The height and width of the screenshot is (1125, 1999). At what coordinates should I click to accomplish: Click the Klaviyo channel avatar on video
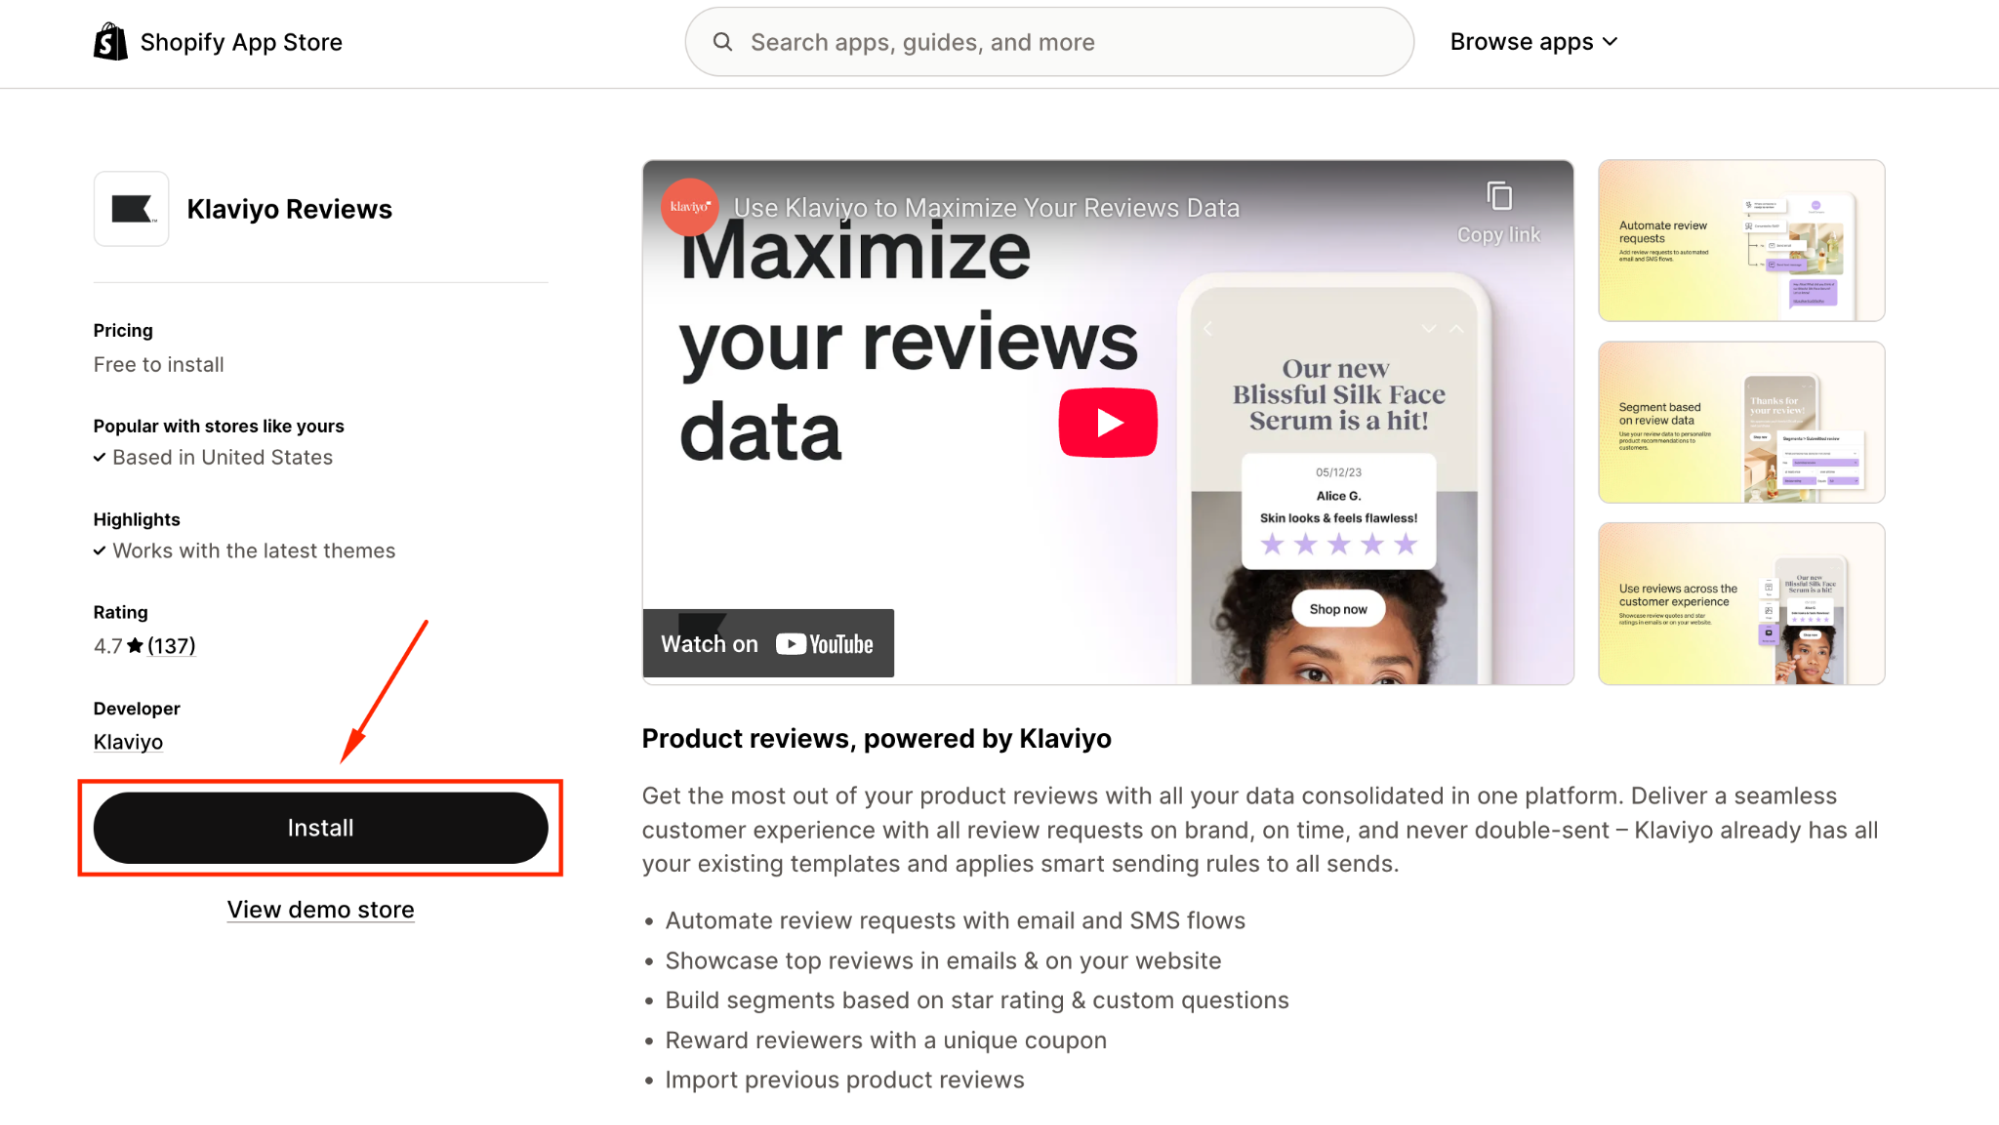tap(689, 207)
